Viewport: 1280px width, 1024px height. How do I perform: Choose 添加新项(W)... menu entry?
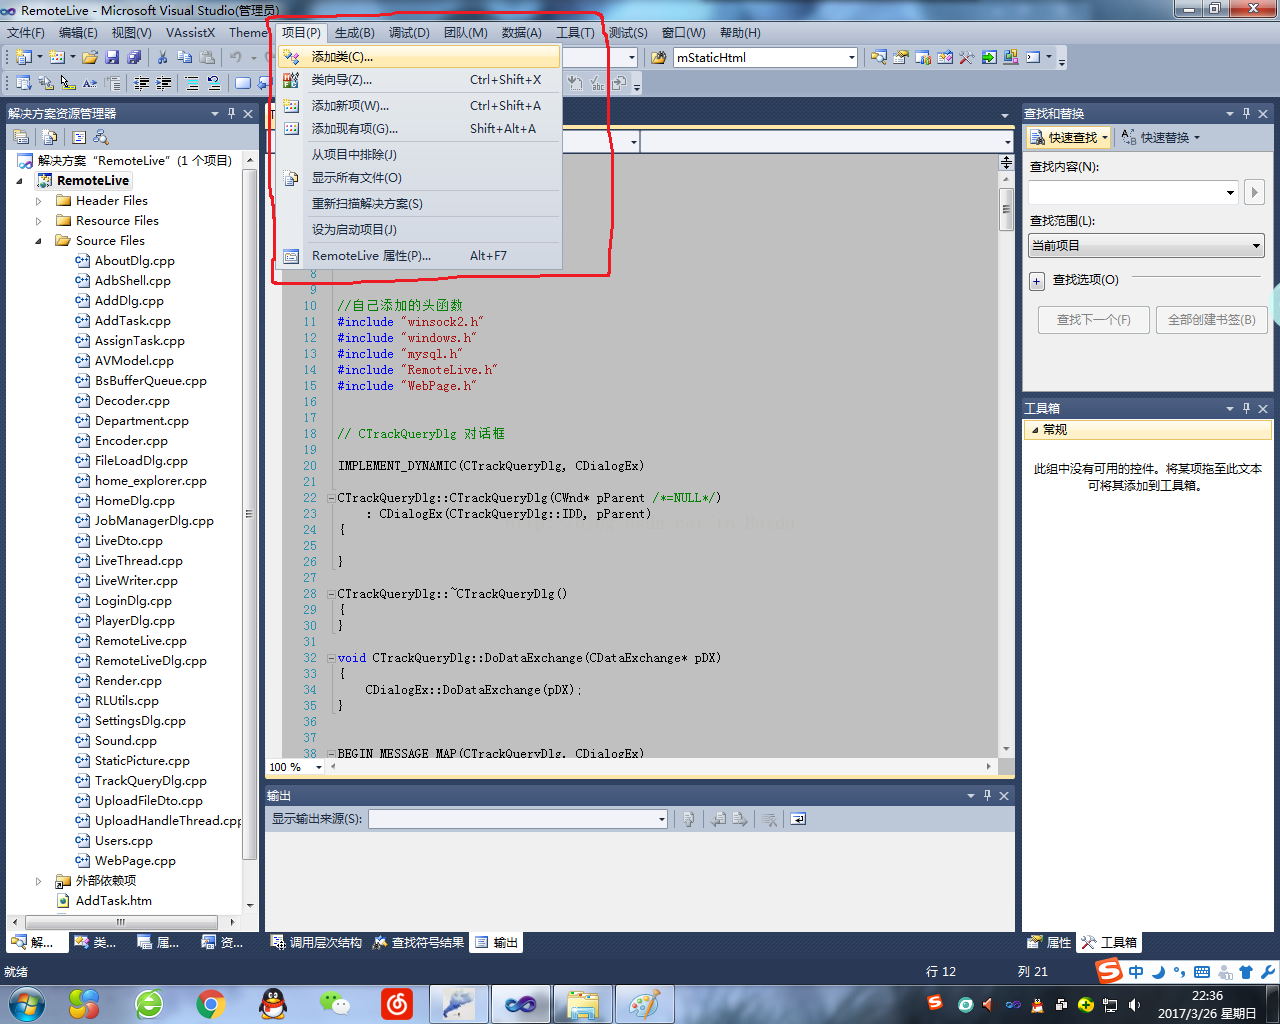419,106
